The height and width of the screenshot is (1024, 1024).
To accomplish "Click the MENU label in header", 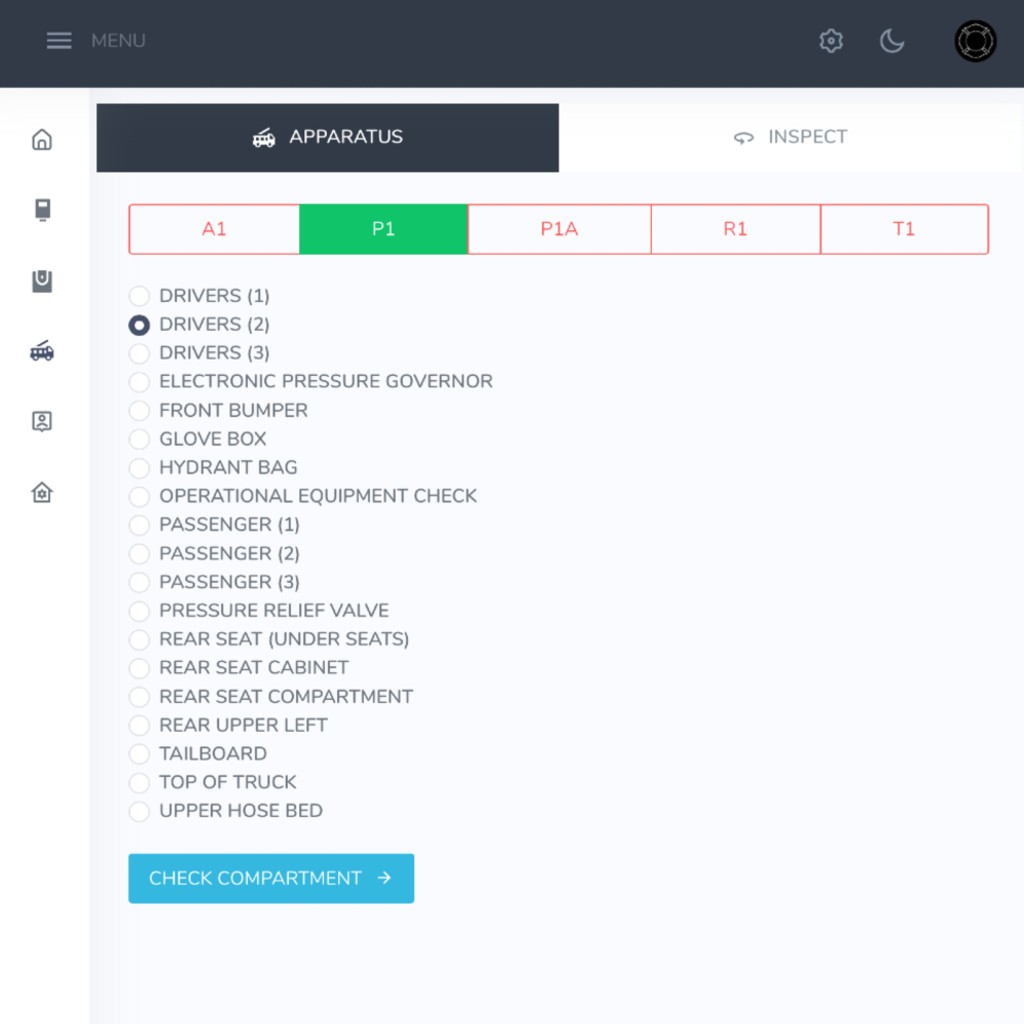I will click(x=118, y=40).
